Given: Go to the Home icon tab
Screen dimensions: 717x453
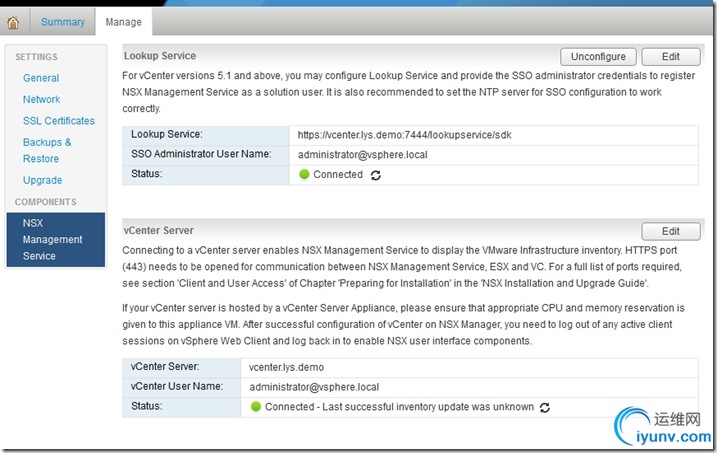Looking at the screenshot, I should [13, 22].
